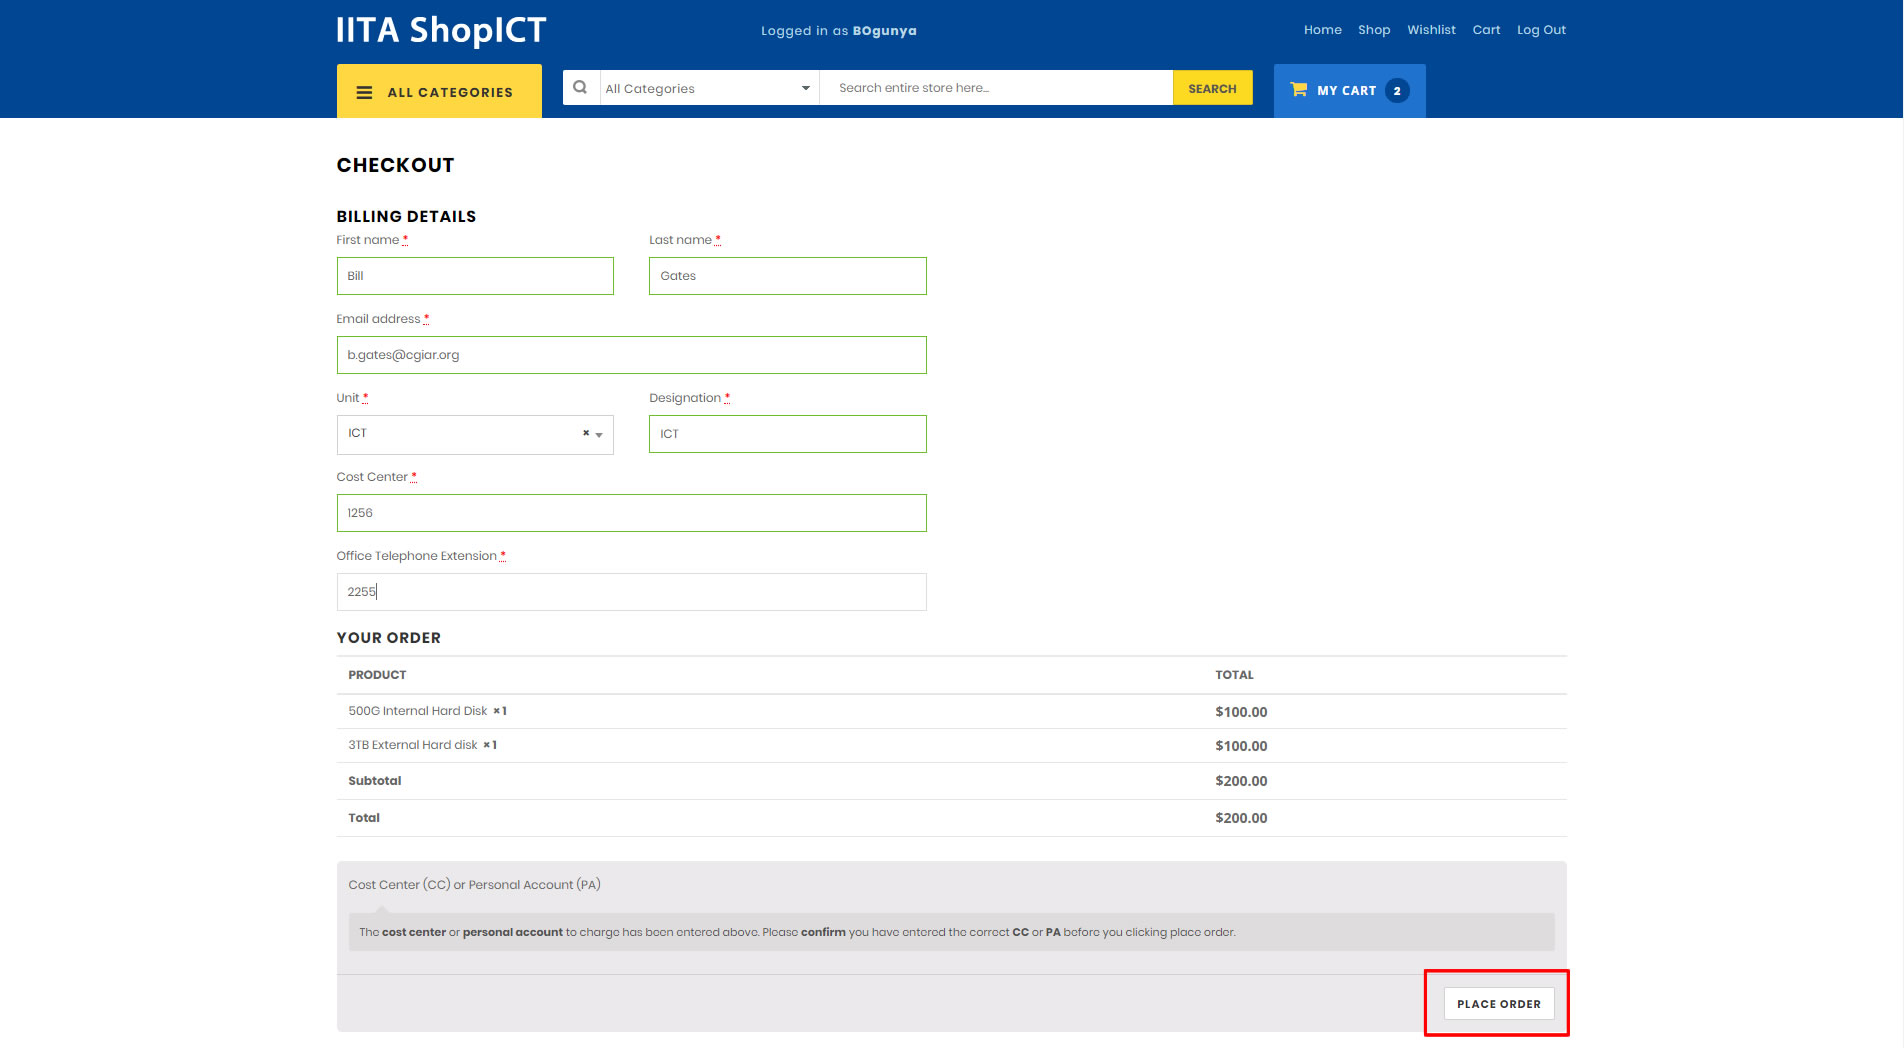This screenshot has height=1048, width=1904.
Task: Click the Designation input field
Action: click(x=787, y=434)
